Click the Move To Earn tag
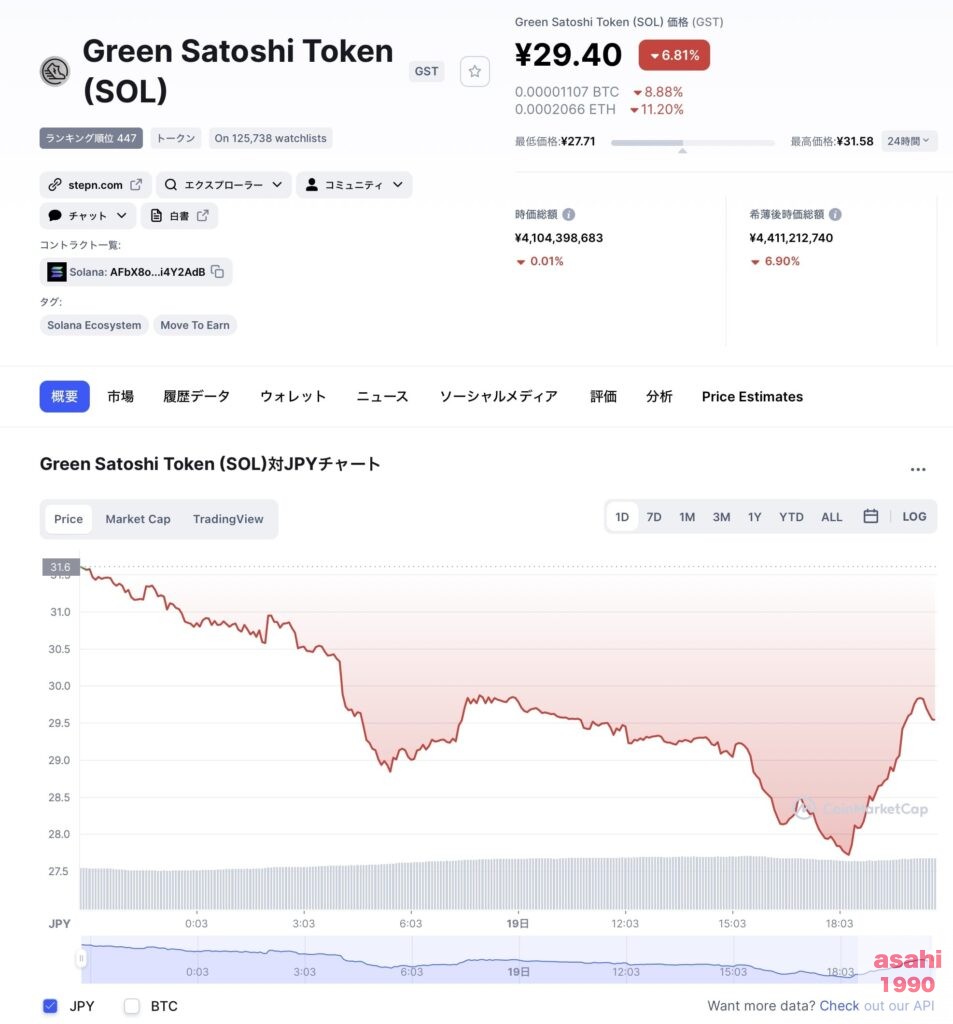The width and height of the screenshot is (953, 1024). (x=195, y=325)
